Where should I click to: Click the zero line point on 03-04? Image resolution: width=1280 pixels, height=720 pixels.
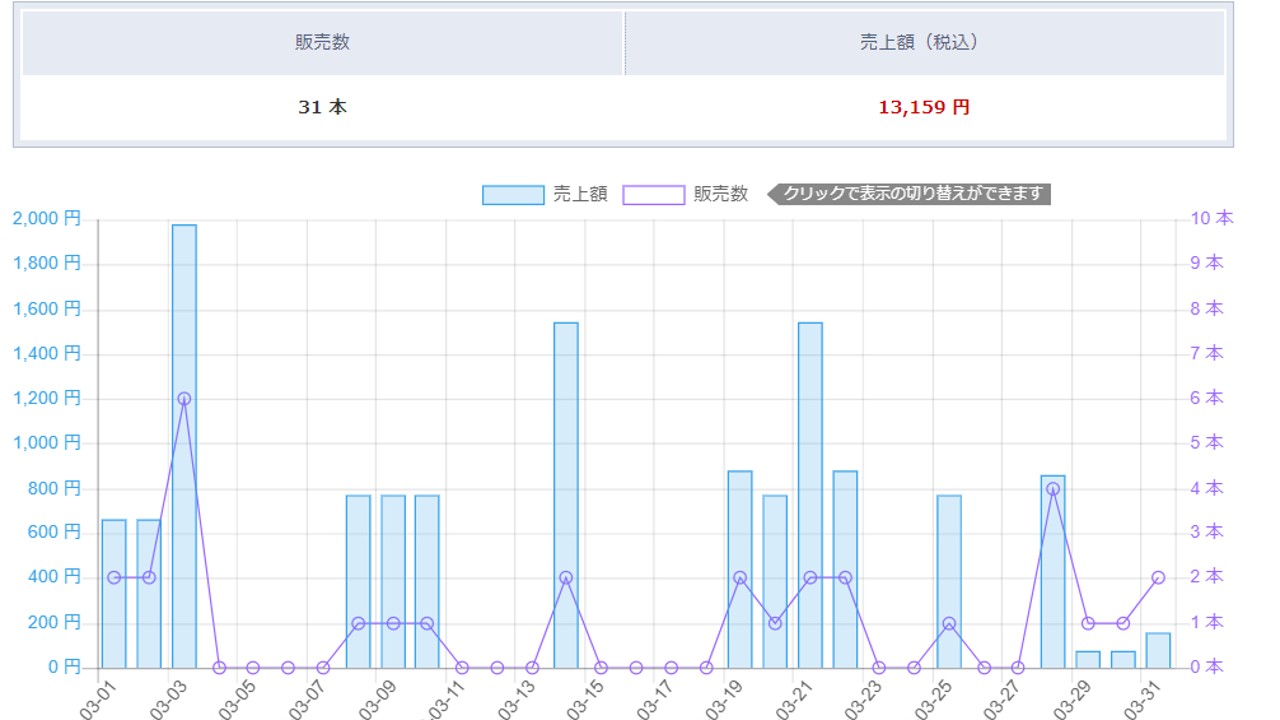(x=219, y=668)
